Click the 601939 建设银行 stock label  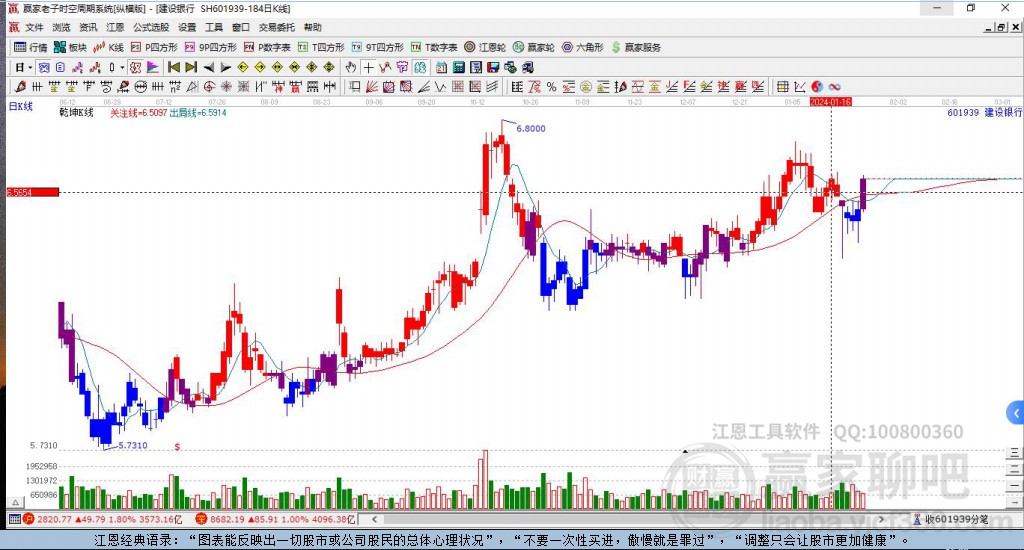point(985,112)
